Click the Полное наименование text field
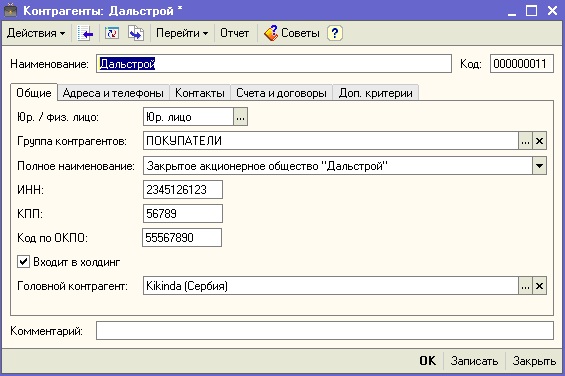Image resolution: width=565 pixels, height=376 pixels. [338, 166]
